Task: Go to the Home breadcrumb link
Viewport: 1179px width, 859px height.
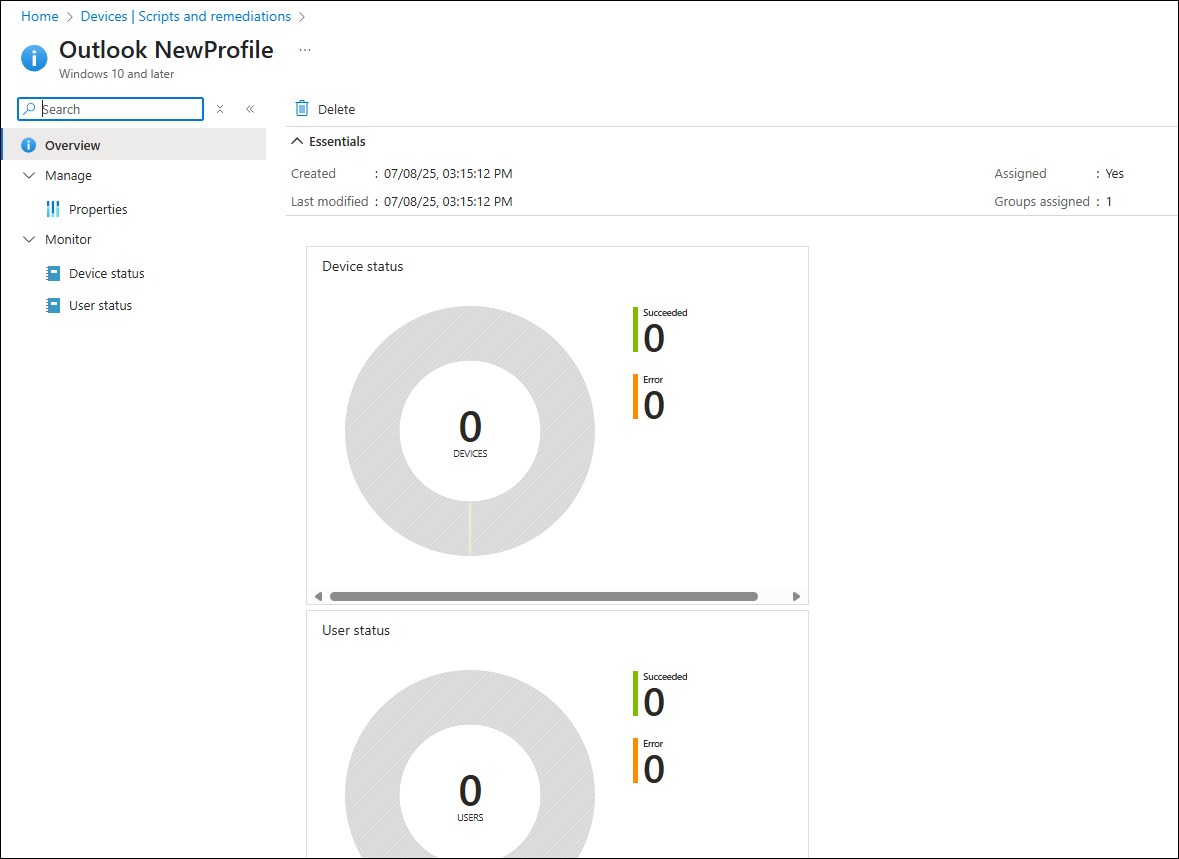Action: pyautogui.click(x=40, y=16)
